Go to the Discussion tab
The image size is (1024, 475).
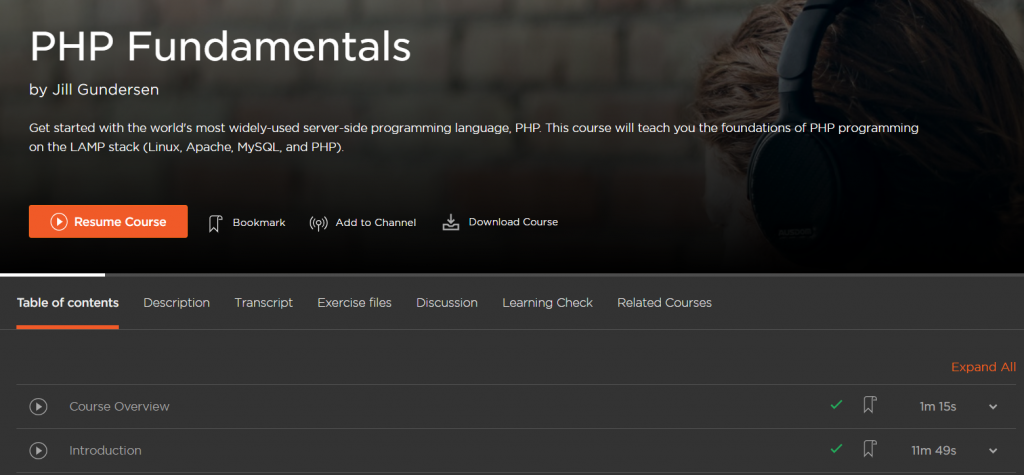pos(447,303)
